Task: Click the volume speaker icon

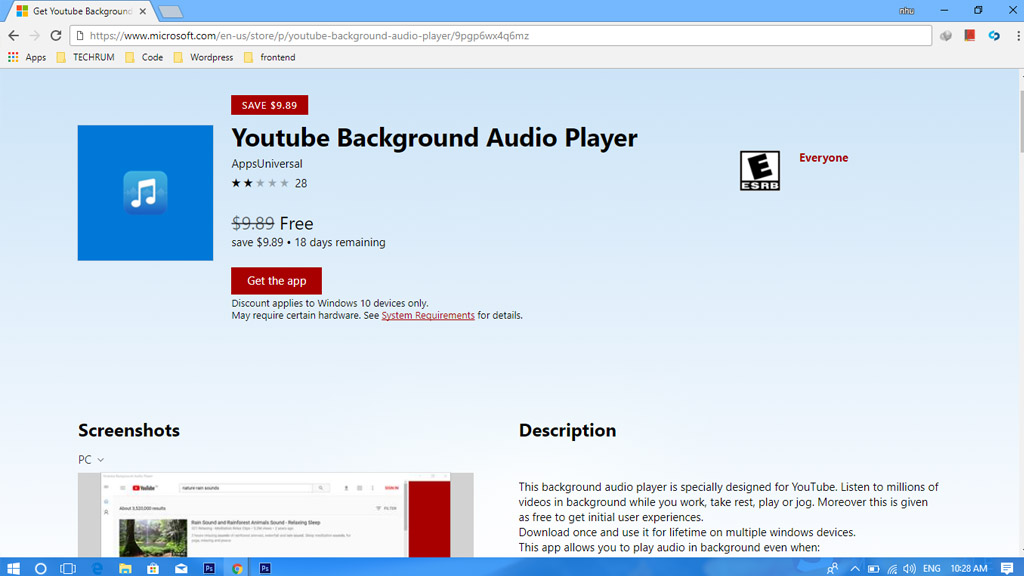Action: 910,569
